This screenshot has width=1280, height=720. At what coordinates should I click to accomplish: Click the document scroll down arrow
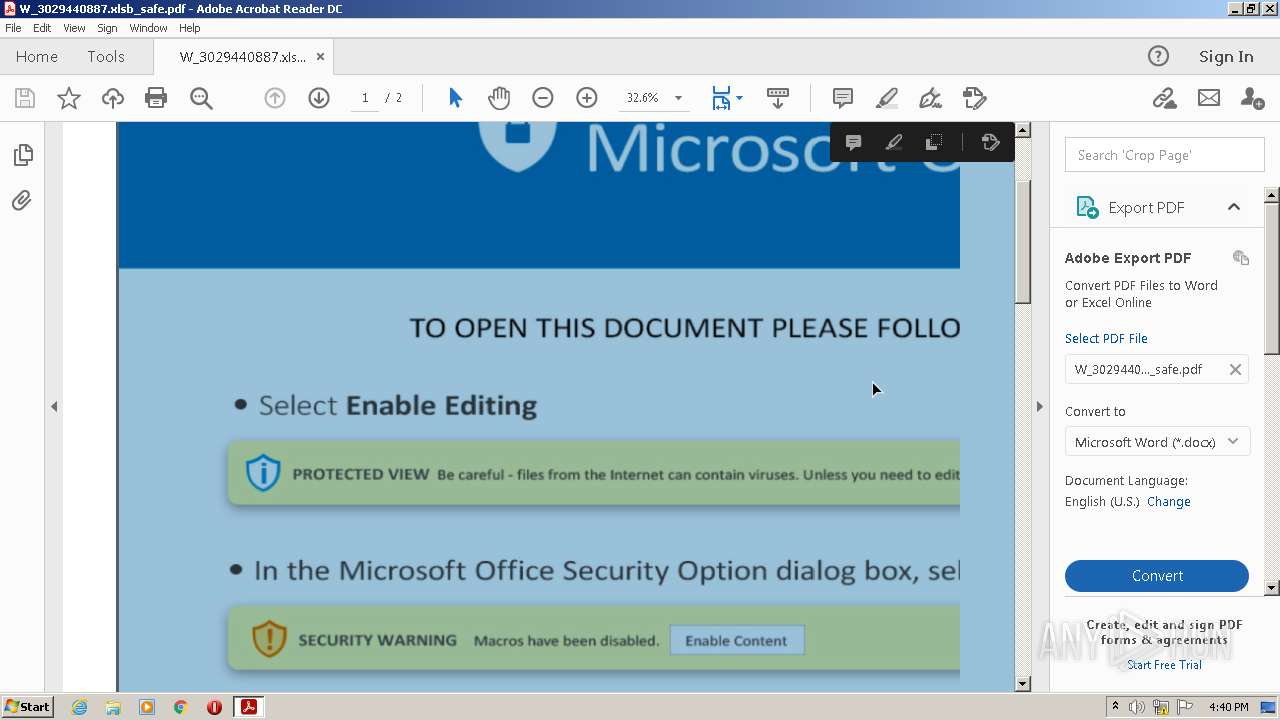click(x=1022, y=684)
